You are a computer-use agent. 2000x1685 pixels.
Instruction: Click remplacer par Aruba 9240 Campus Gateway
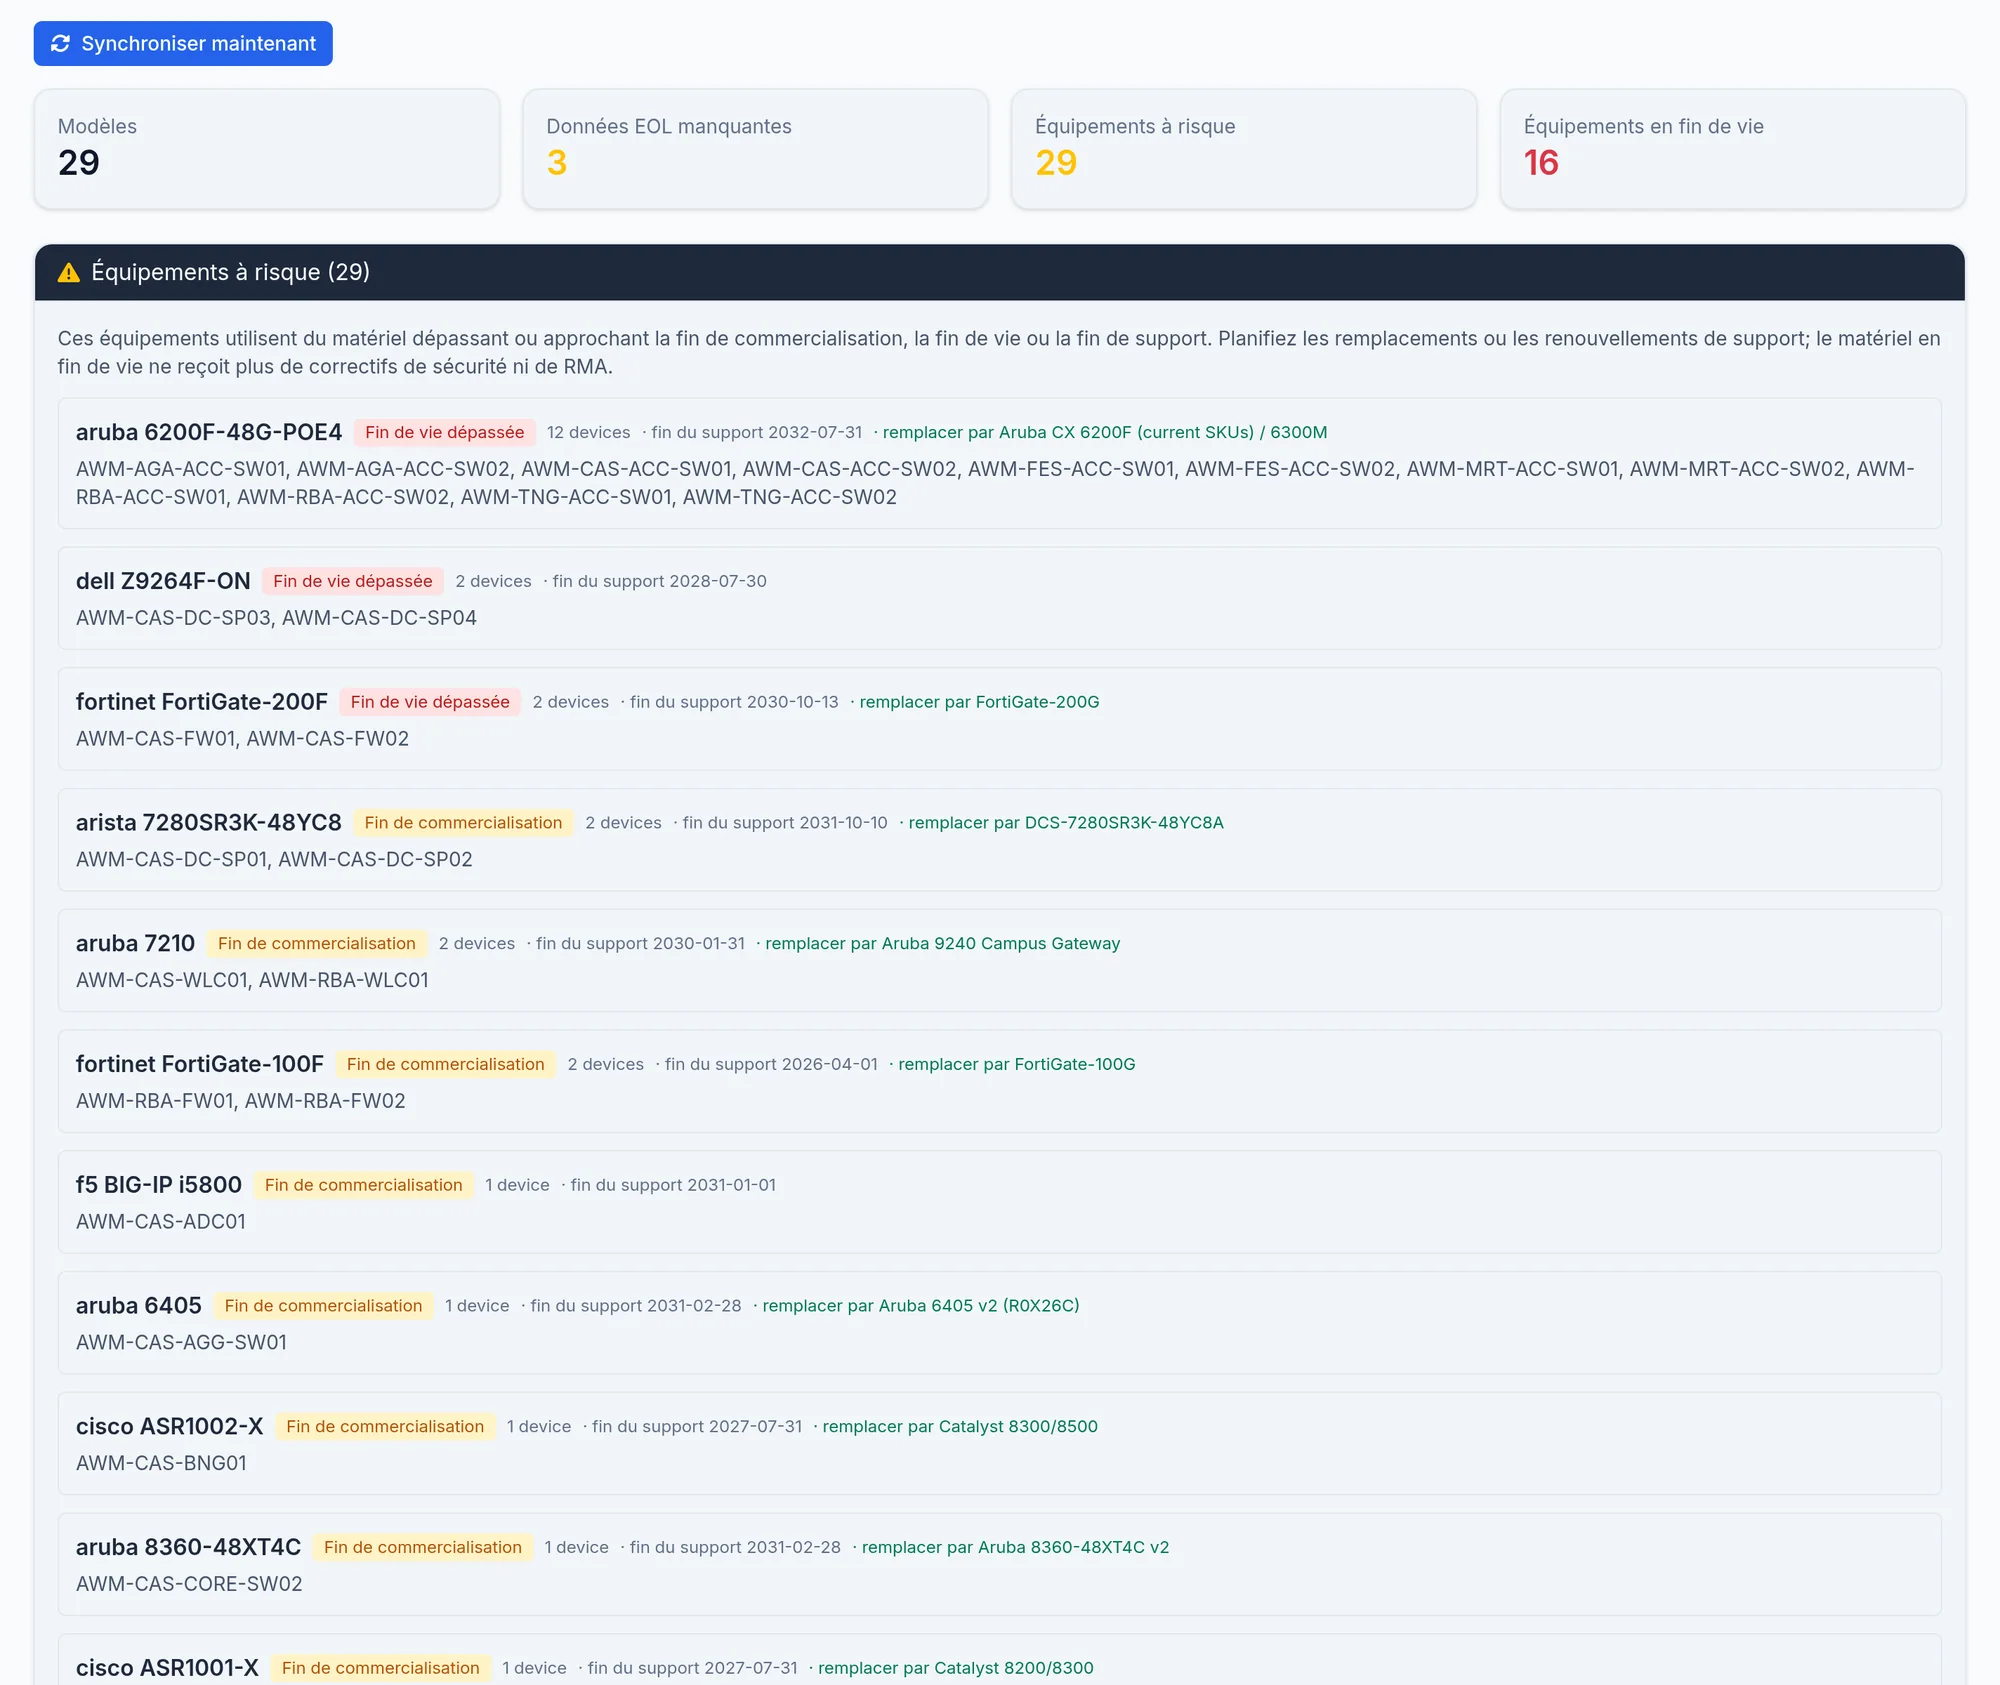(943, 944)
